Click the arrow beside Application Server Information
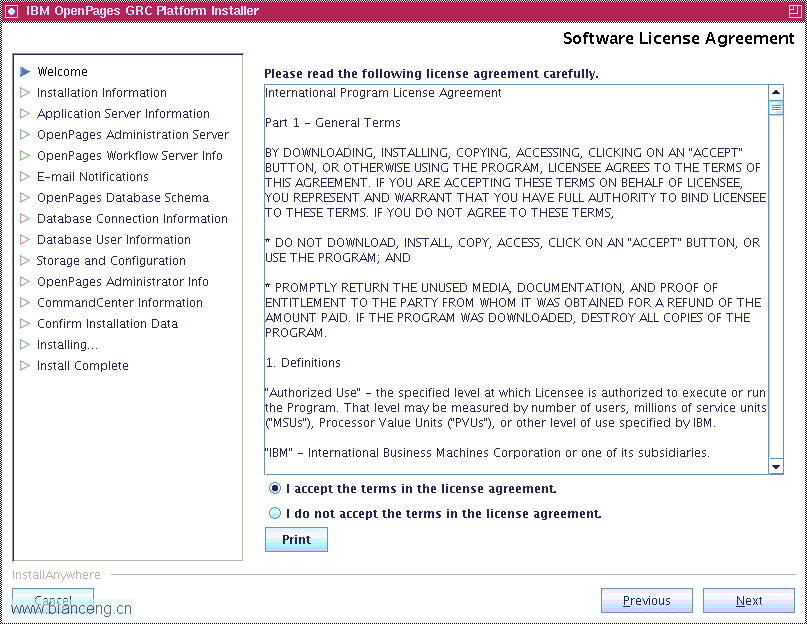This screenshot has height=624, width=807. (x=25, y=114)
